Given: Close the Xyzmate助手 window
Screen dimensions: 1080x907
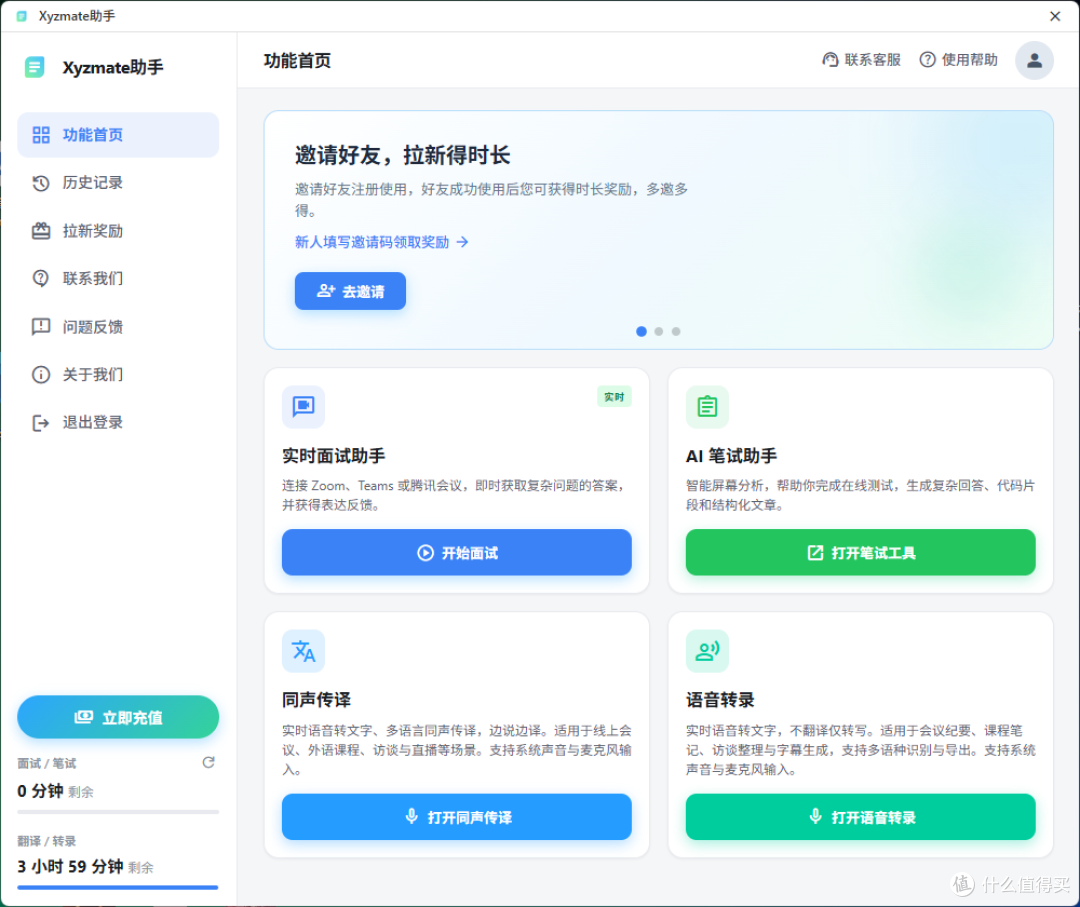Looking at the screenshot, I should click(x=1055, y=16).
